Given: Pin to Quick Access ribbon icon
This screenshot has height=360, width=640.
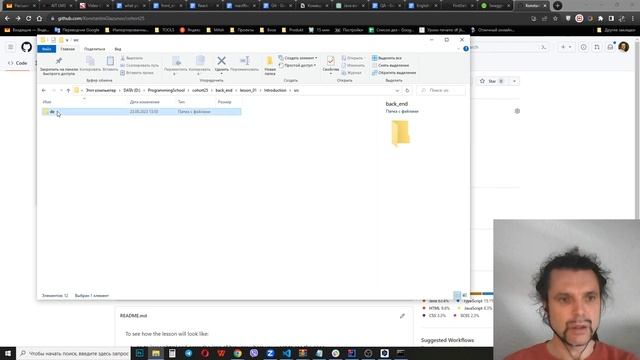Looking at the screenshot, I should tap(59, 65).
